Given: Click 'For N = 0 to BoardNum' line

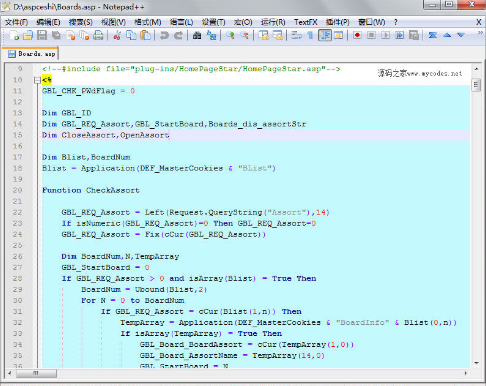Looking at the screenshot, I should pos(133,300).
